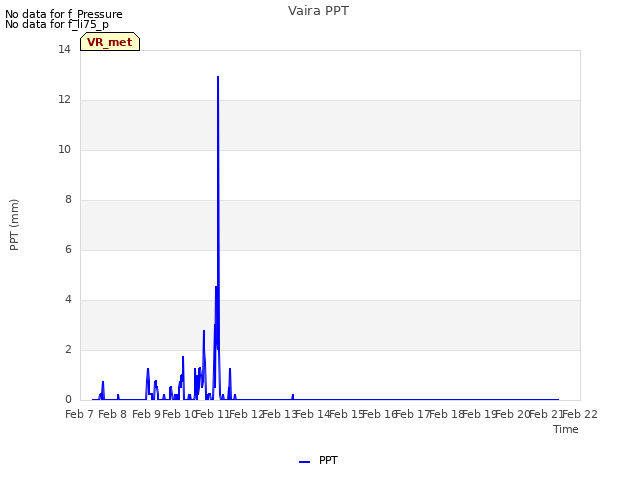Click the y-axis tick label 0
This screenshot has height=480, width=640.
(x=68, y=399)
